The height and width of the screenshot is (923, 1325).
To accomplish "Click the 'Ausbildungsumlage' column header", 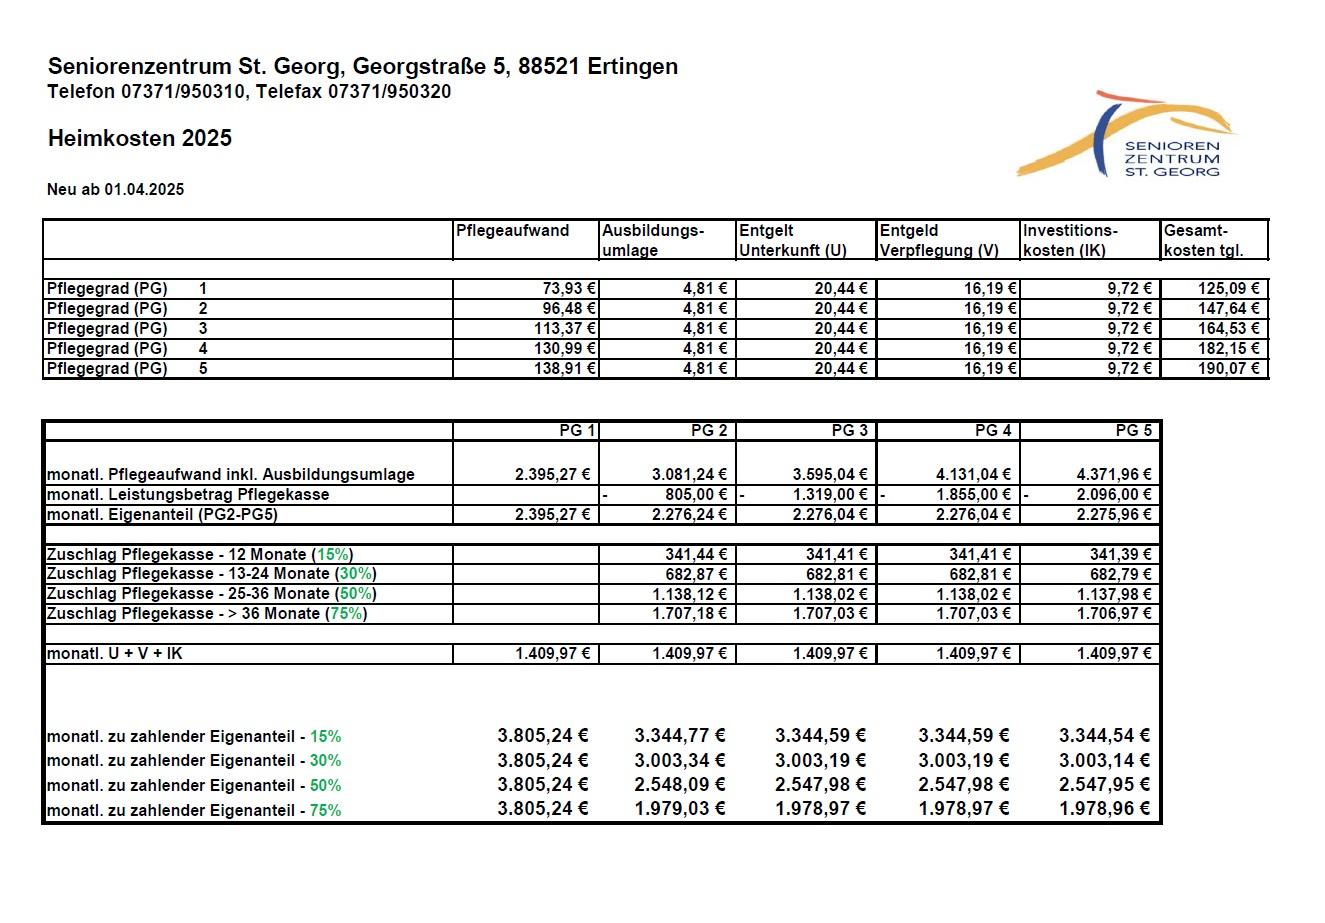I will point(653,240).
